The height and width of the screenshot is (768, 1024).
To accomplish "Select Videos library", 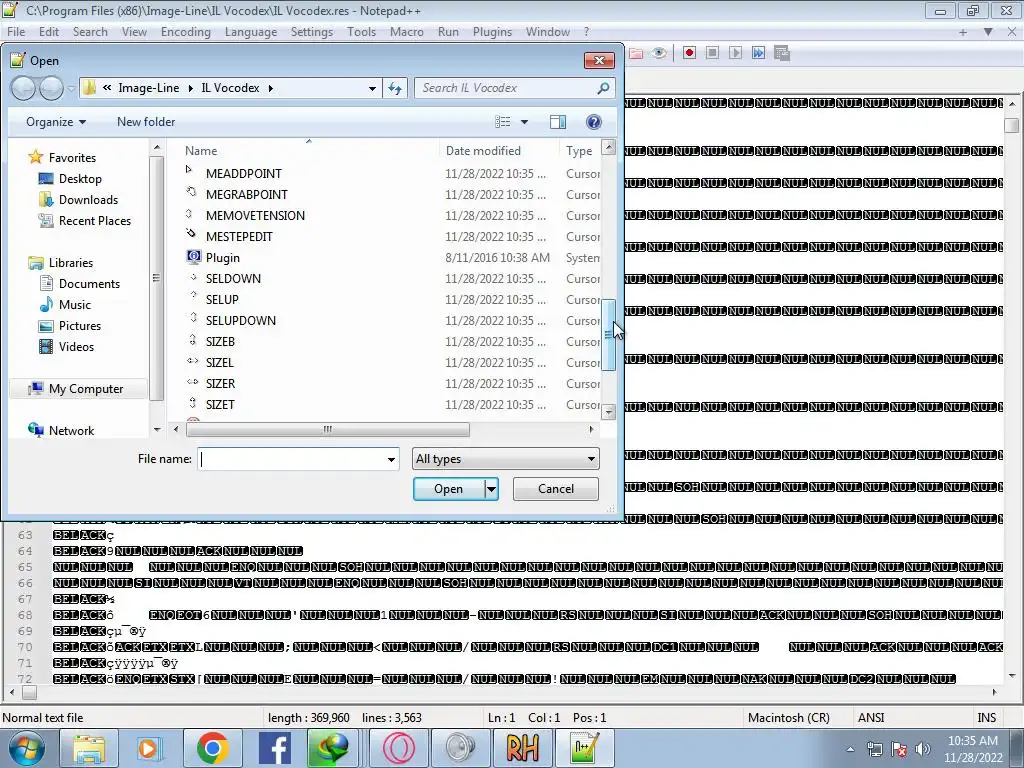I will [76, 347].
